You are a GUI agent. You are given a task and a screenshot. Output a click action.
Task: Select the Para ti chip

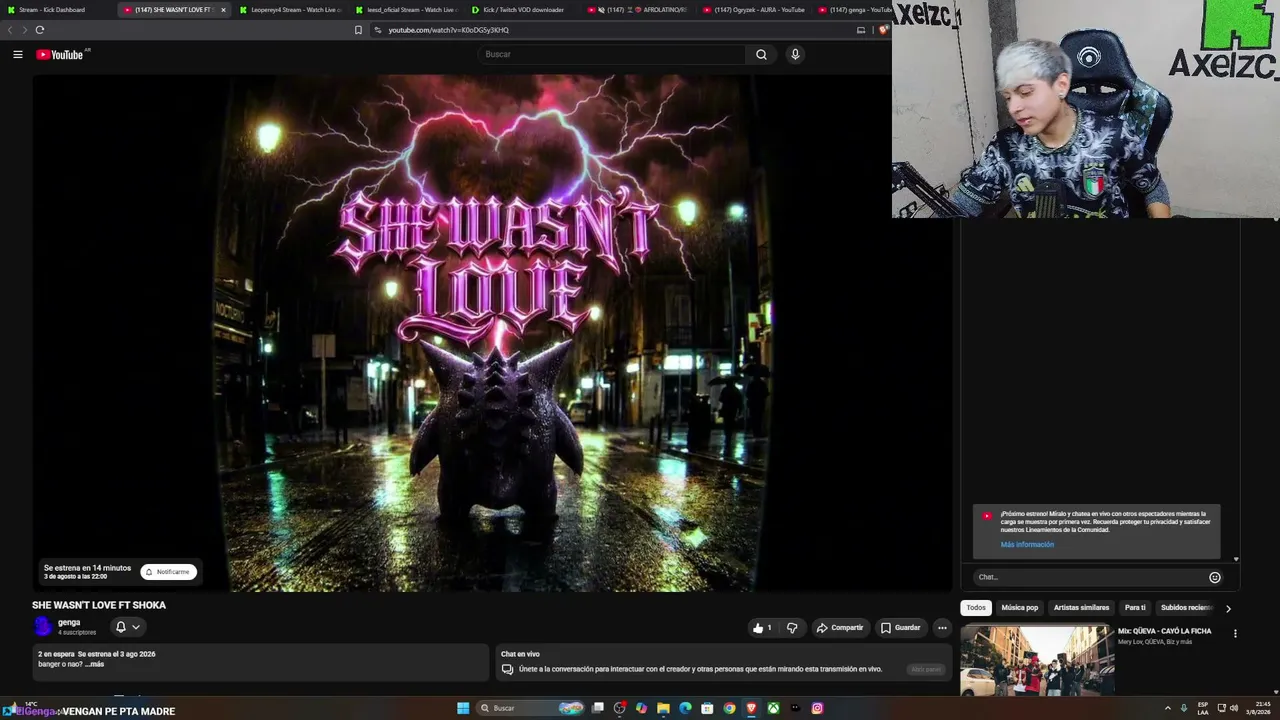(1135, 608)
